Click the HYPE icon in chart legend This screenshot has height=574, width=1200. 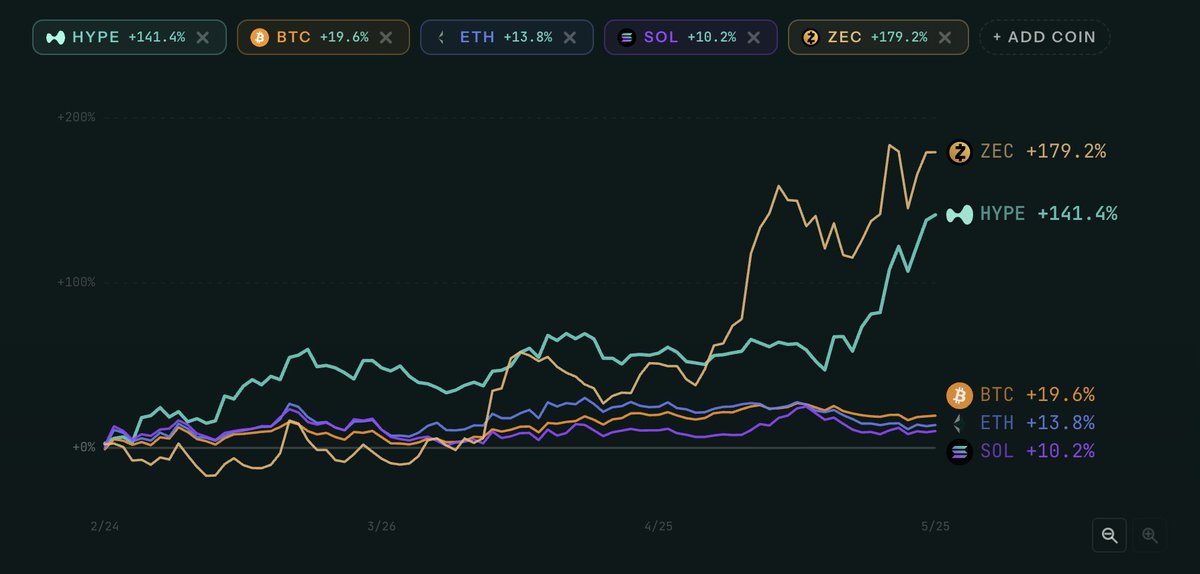point(960,214)
